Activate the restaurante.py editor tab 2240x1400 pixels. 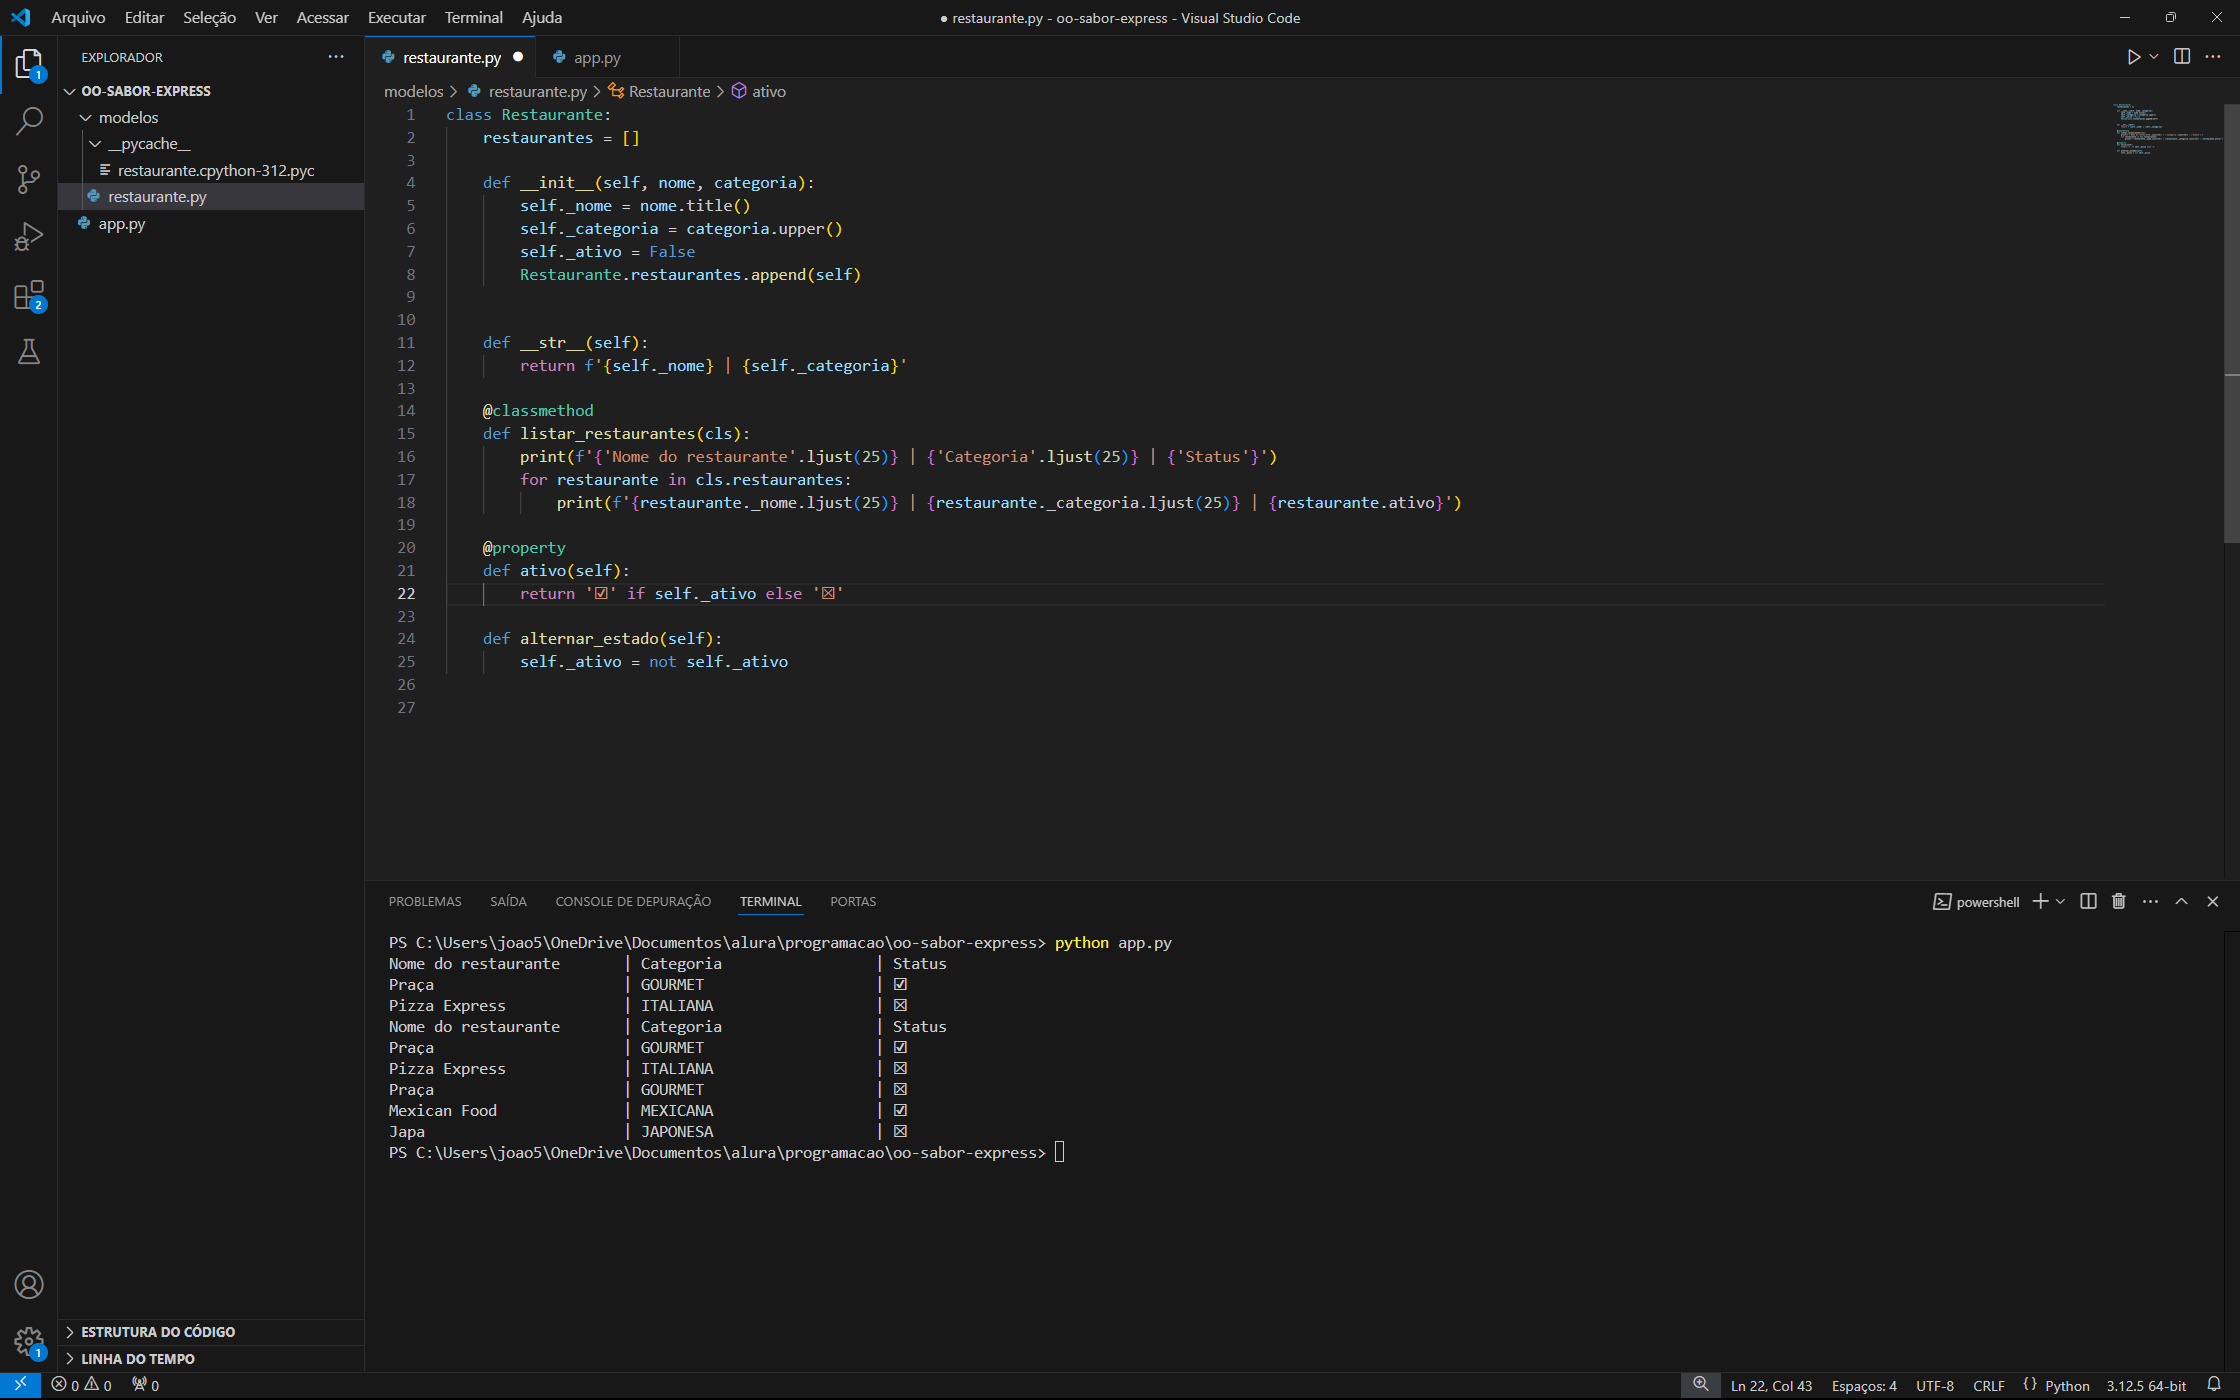click(x=451, y=58)
